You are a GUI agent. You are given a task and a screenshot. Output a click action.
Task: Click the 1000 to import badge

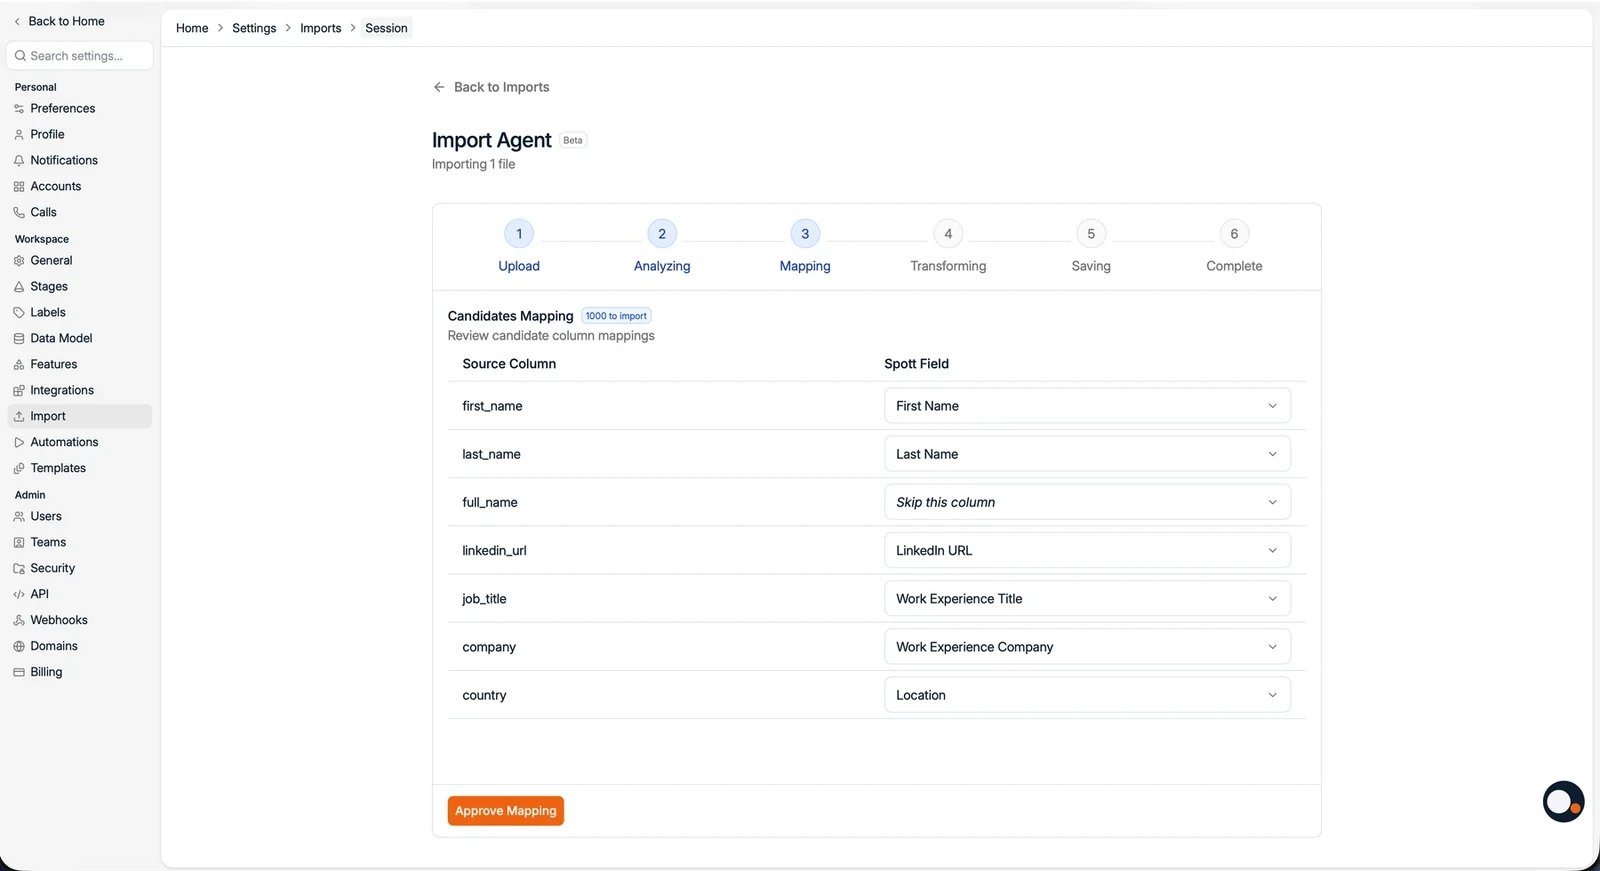tap(616, 316)
